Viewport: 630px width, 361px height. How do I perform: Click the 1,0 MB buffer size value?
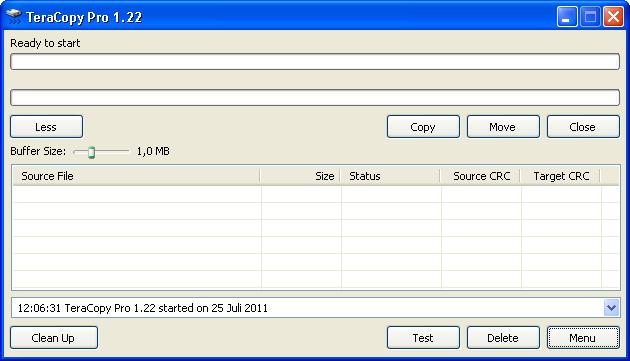(153, 152)
